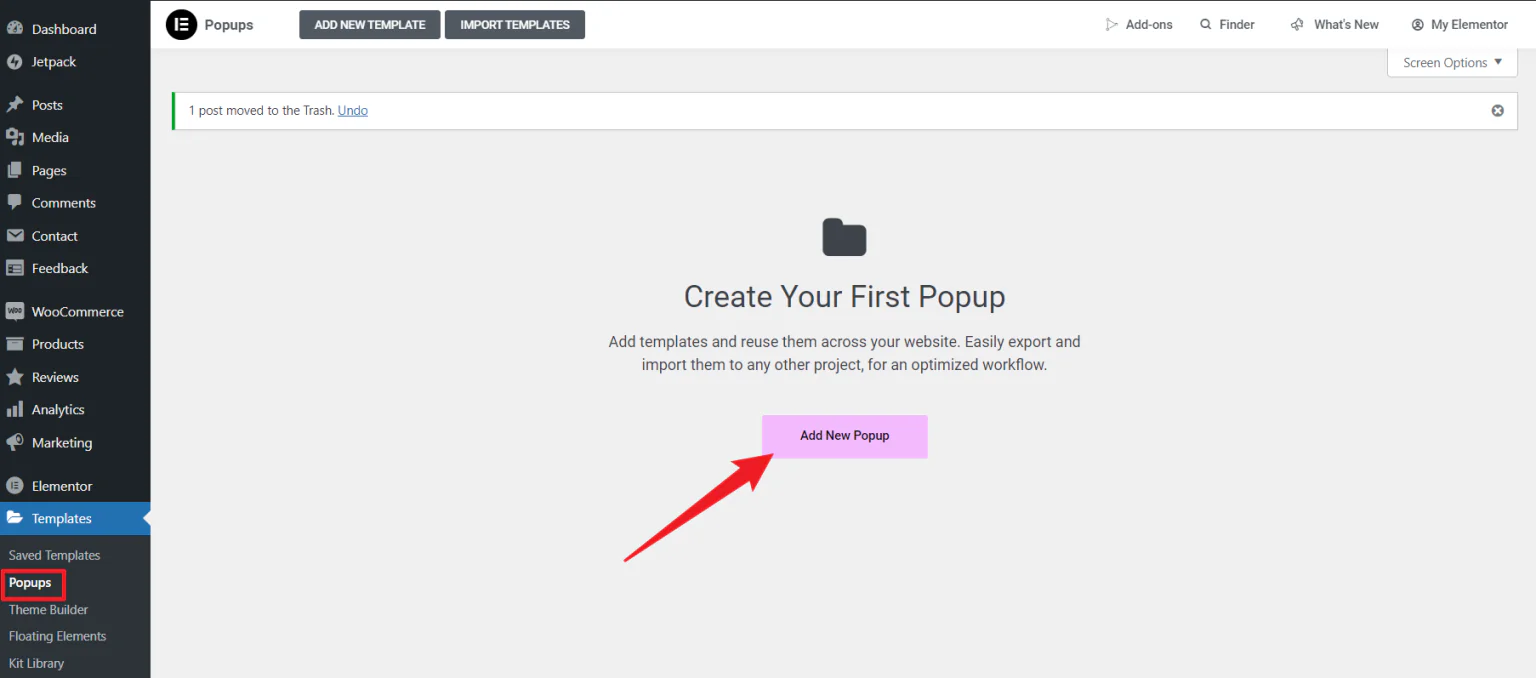Click the "1 post moved to the Trash" text
This screenshot has width=1536, height=678.
261,110
